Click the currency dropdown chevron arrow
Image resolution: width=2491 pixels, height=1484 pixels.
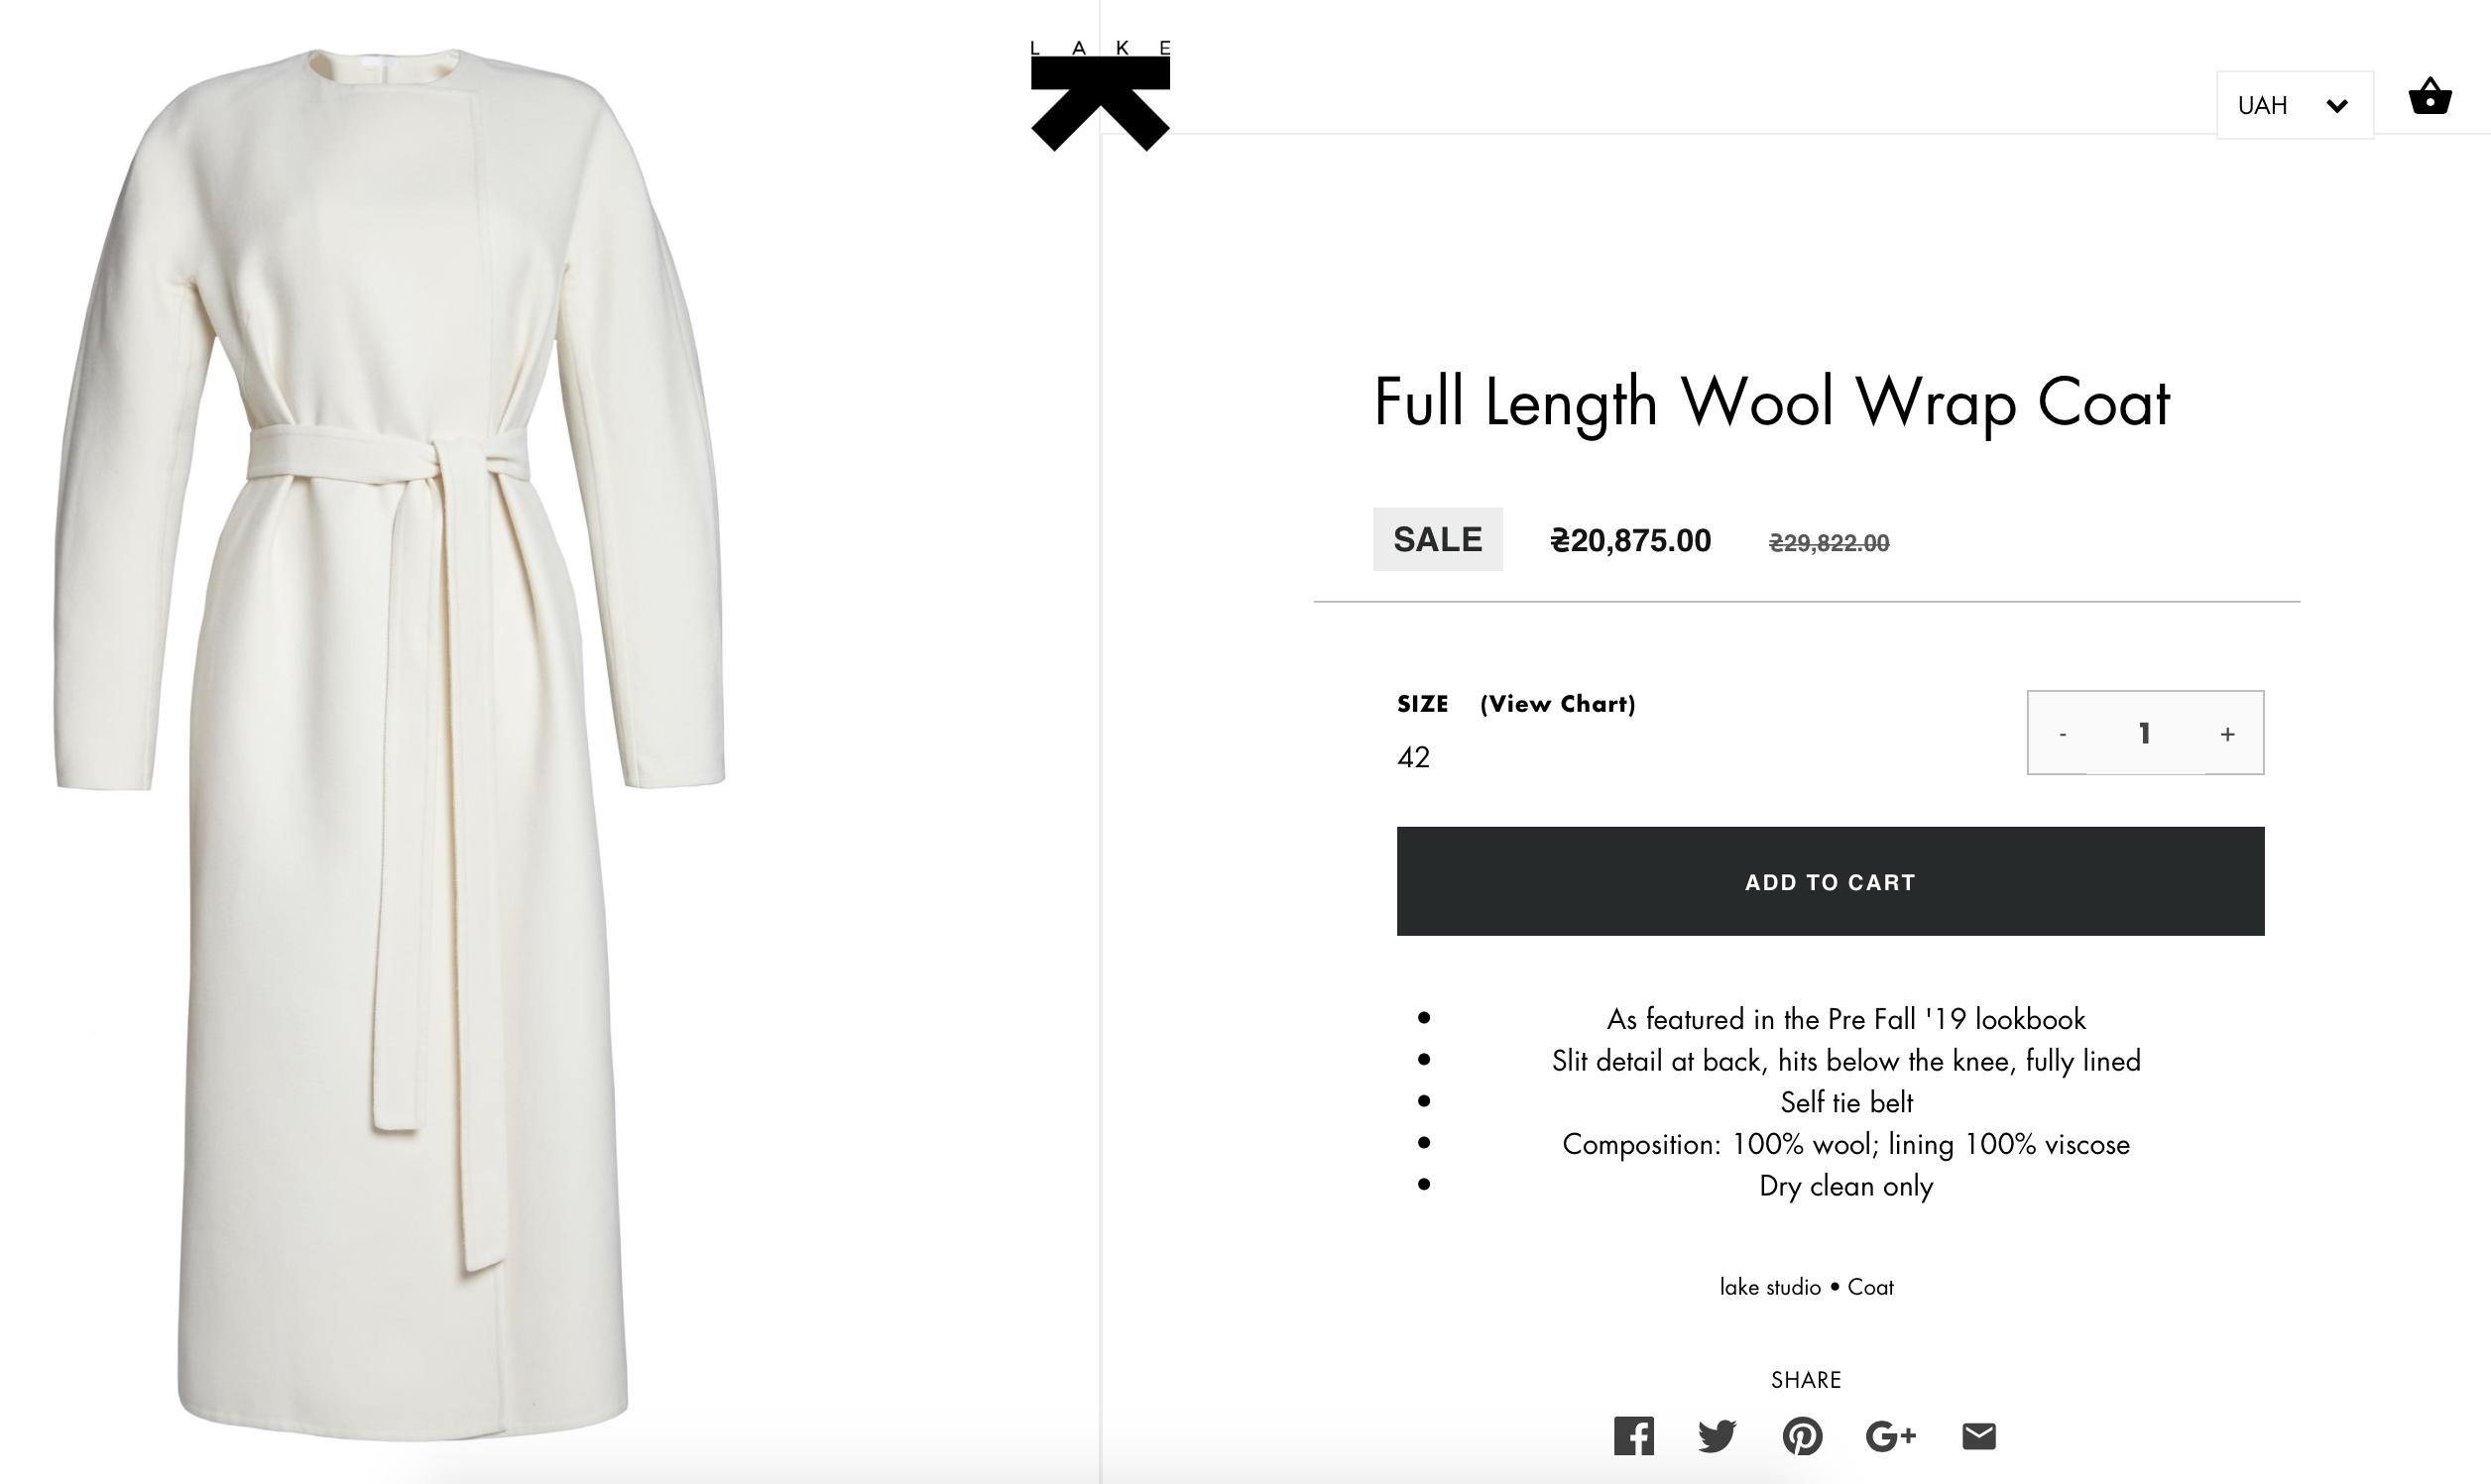(2337, 106)
